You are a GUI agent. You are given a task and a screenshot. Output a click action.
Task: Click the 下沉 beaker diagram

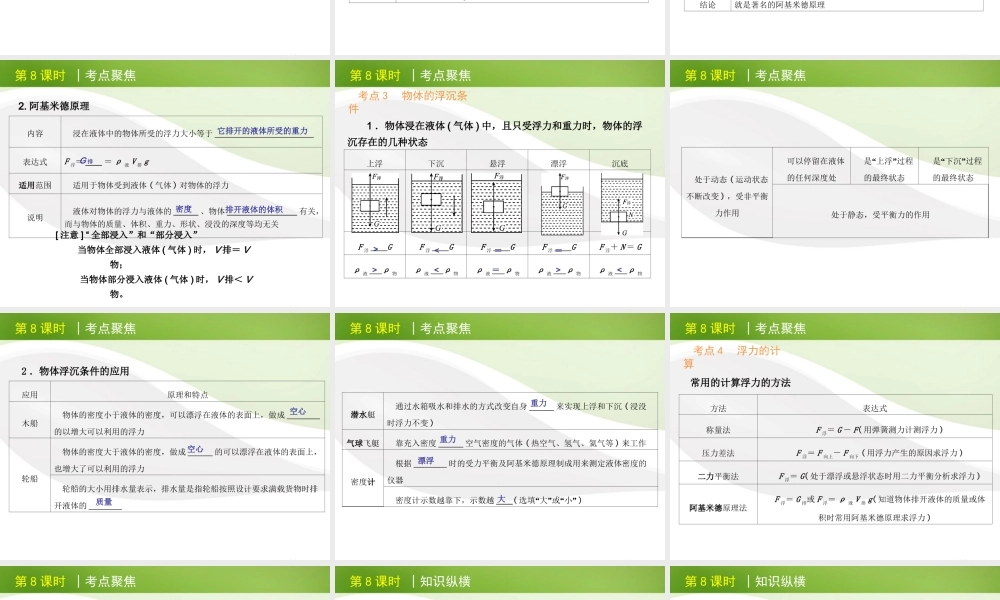[436, 204]
